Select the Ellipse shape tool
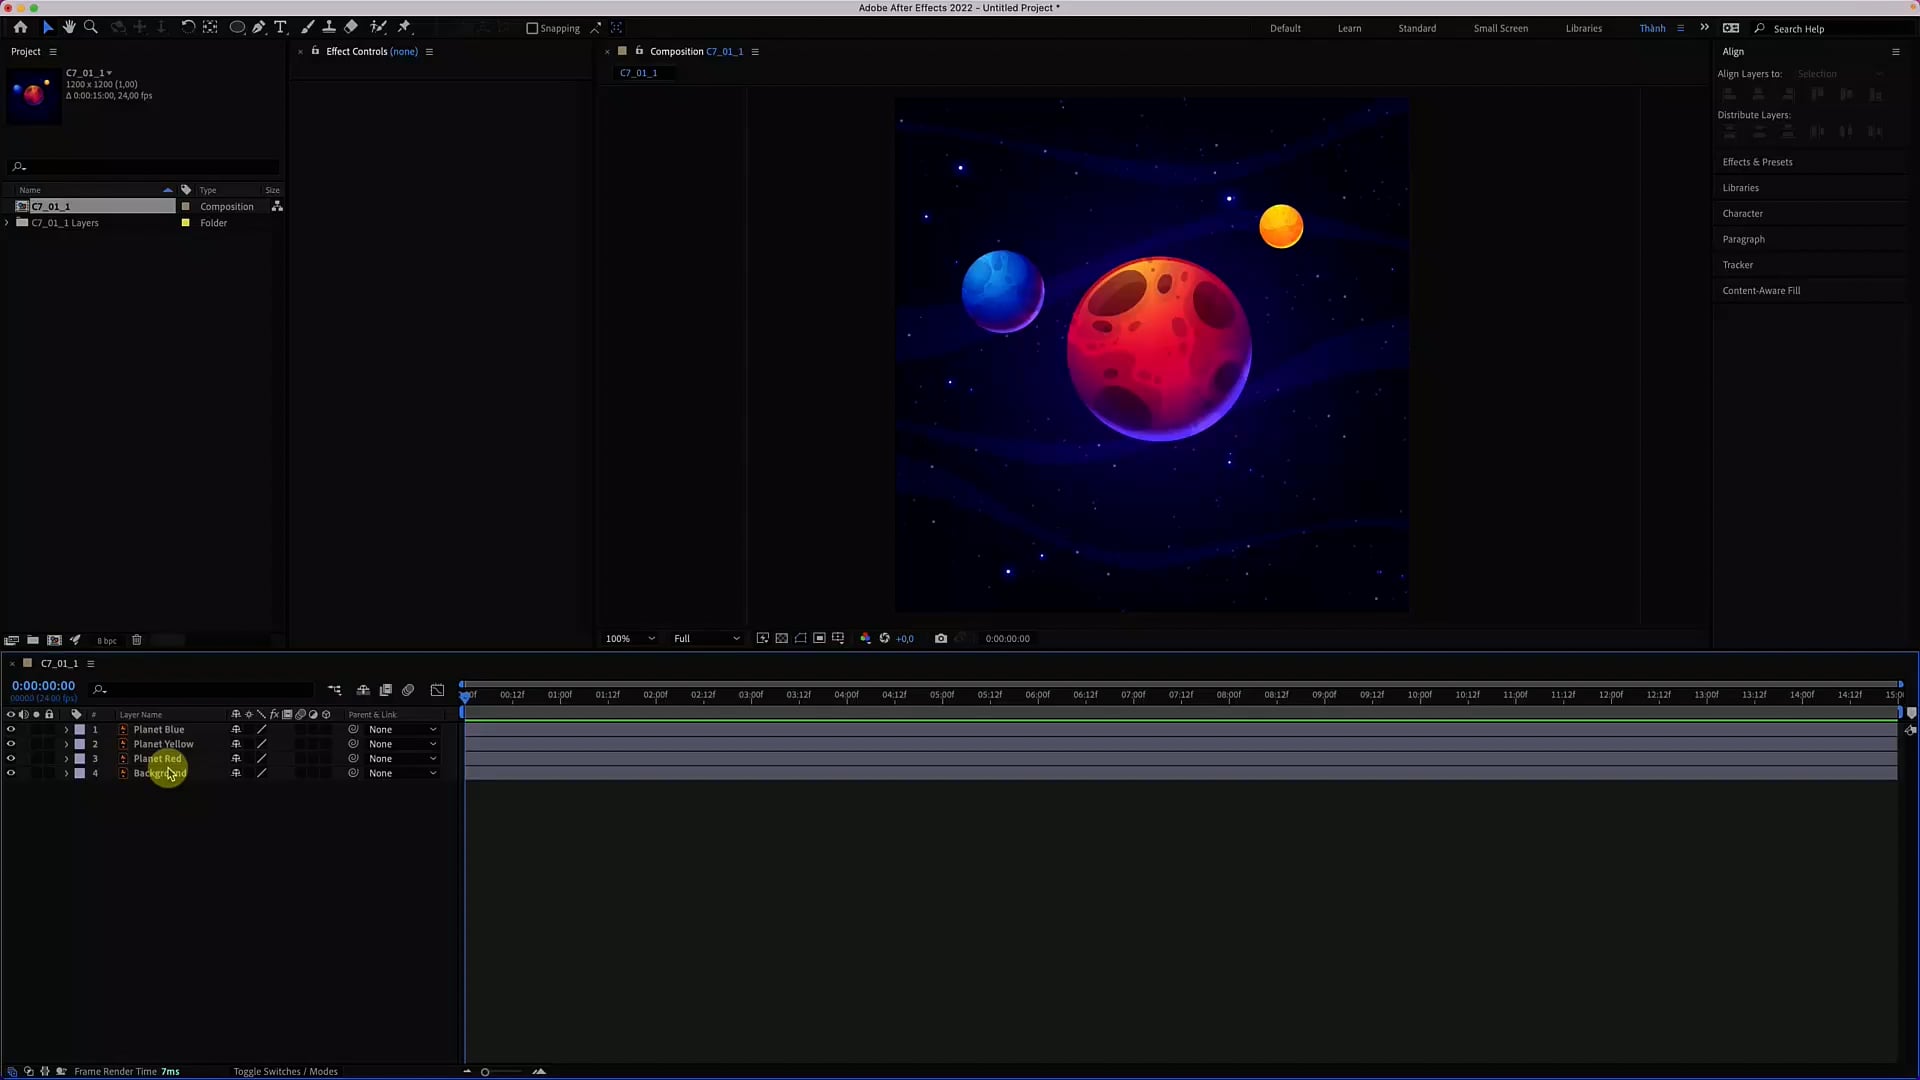Image resolution: width=1920 pixels, height=1080 pixels. point(238,27)
